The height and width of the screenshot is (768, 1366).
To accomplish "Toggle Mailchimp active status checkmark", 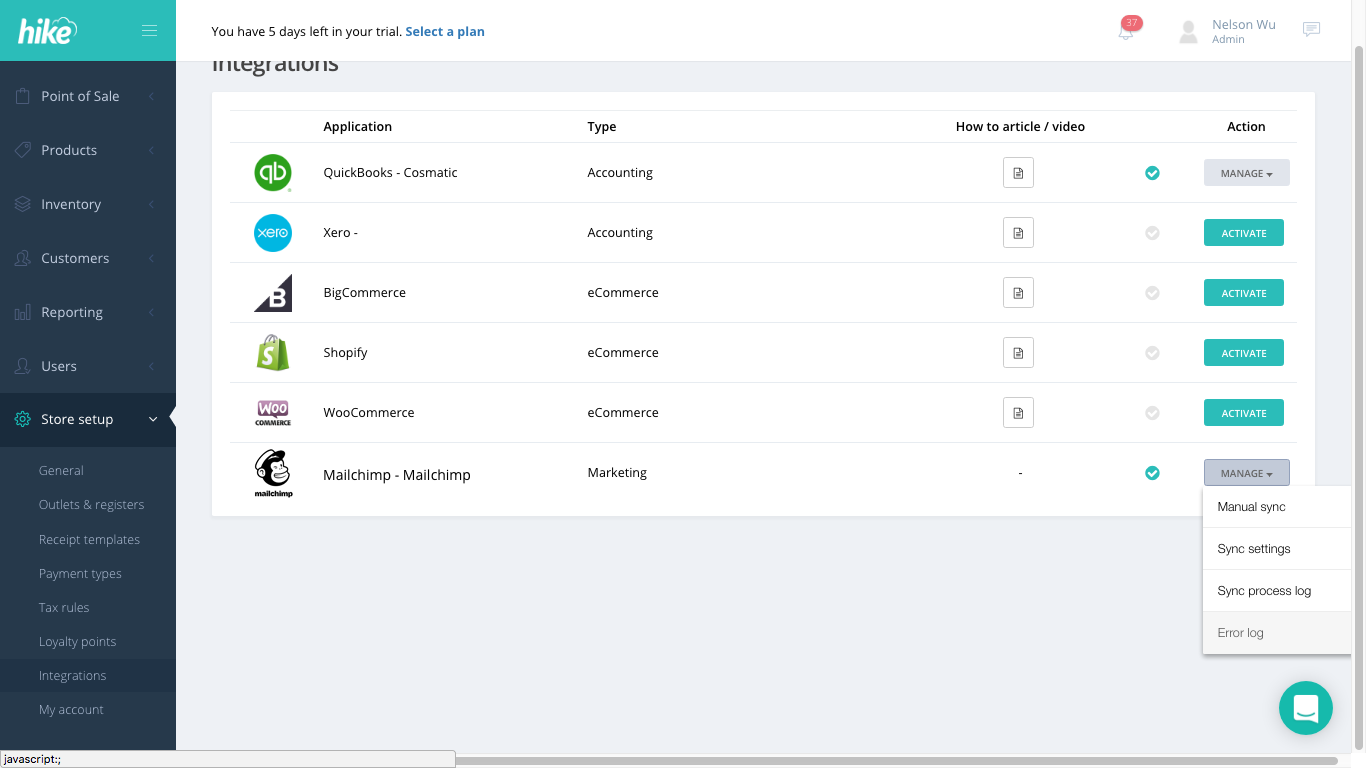I will click(x=1152, y=473).
